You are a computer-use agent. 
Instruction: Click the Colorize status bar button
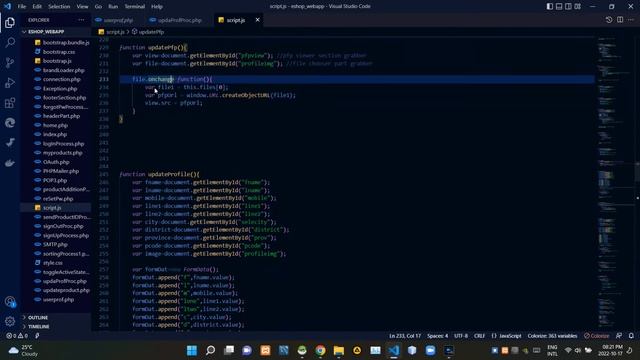pos(596,336)
